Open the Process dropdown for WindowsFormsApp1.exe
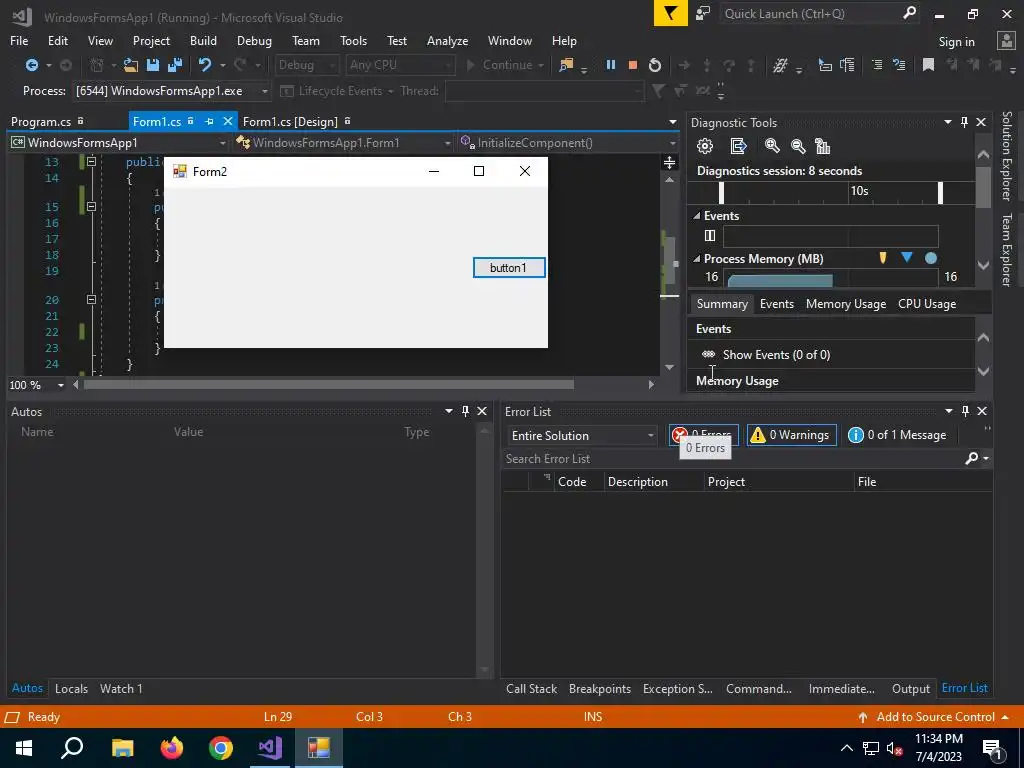This screenshot has width=1024, height=768. (172, 91)
